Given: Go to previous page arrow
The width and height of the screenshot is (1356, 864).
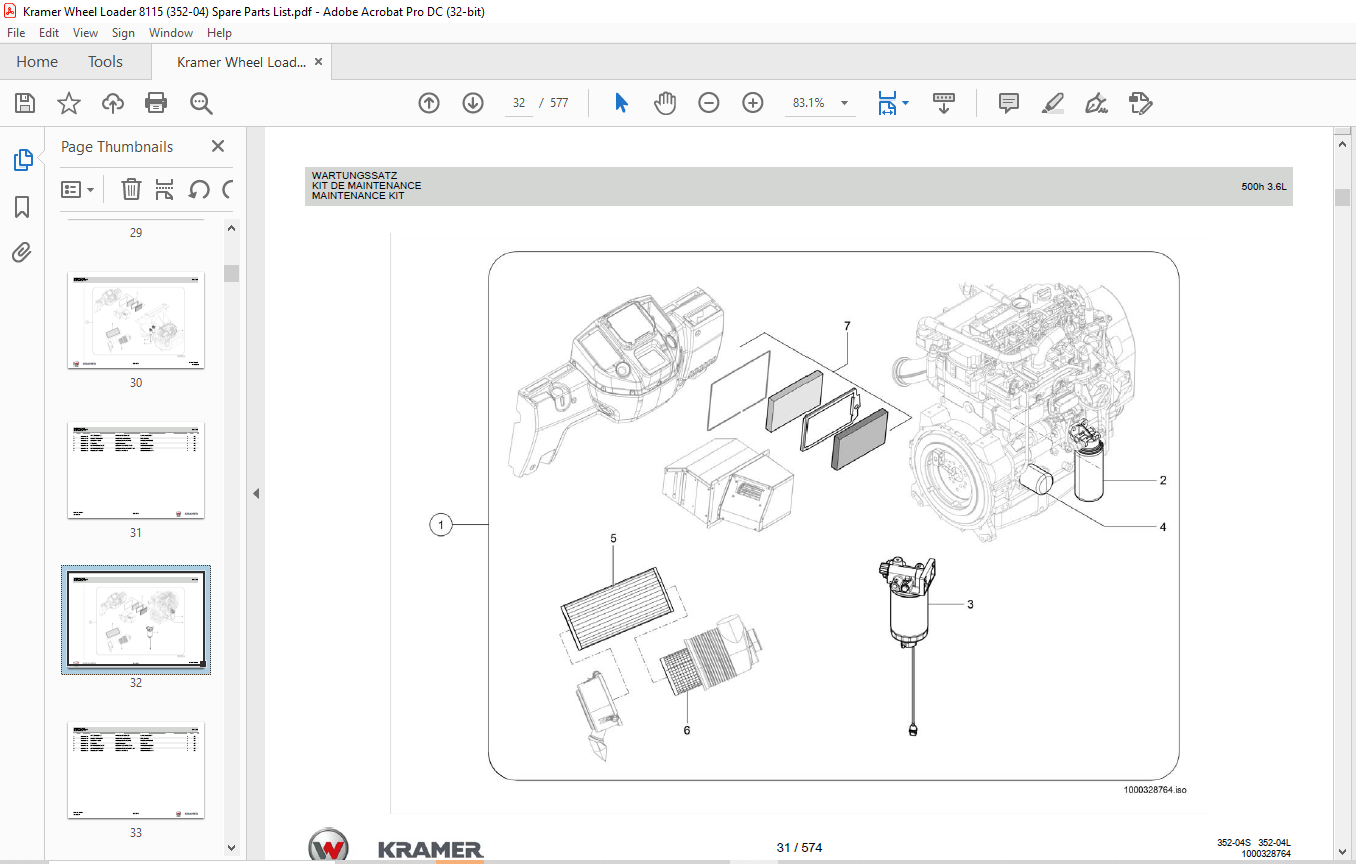Looking at the screenshot, I should tap(429, 103).
